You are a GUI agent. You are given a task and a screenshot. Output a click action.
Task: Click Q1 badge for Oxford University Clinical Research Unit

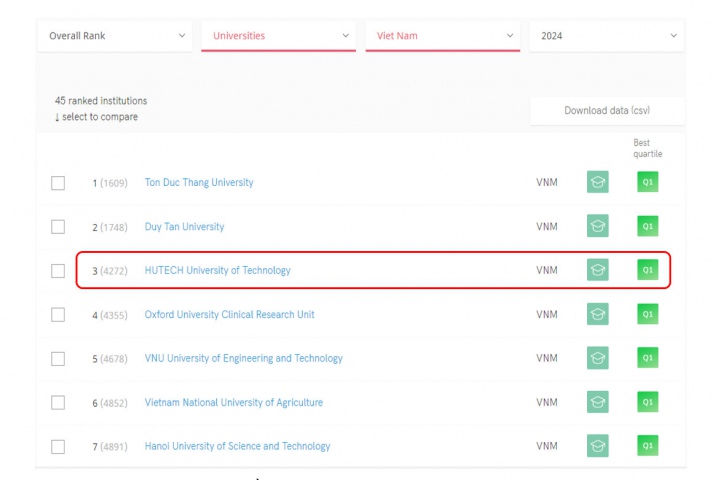point(648,314)
